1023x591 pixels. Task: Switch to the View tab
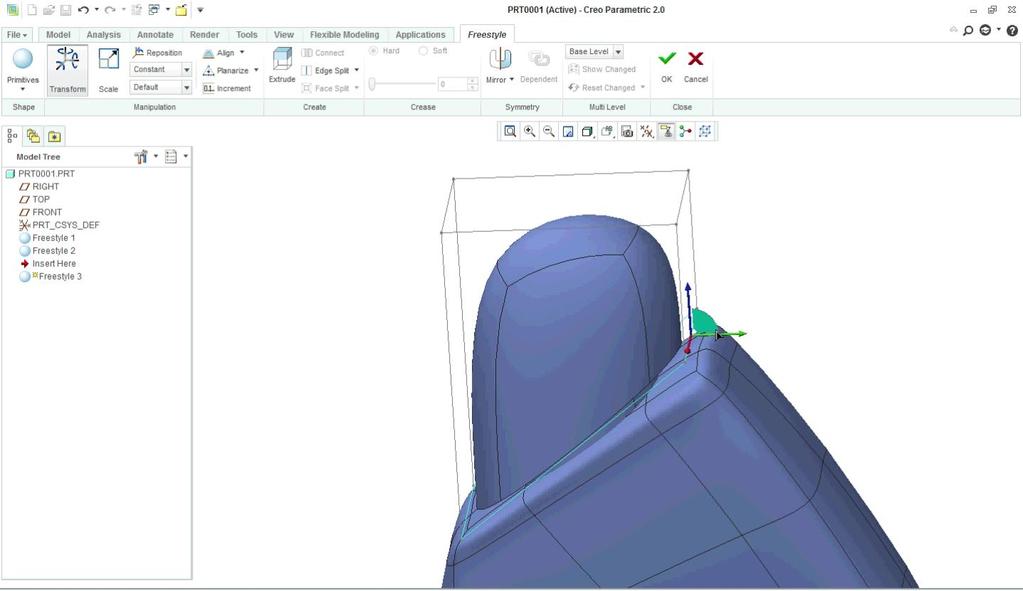284,35
